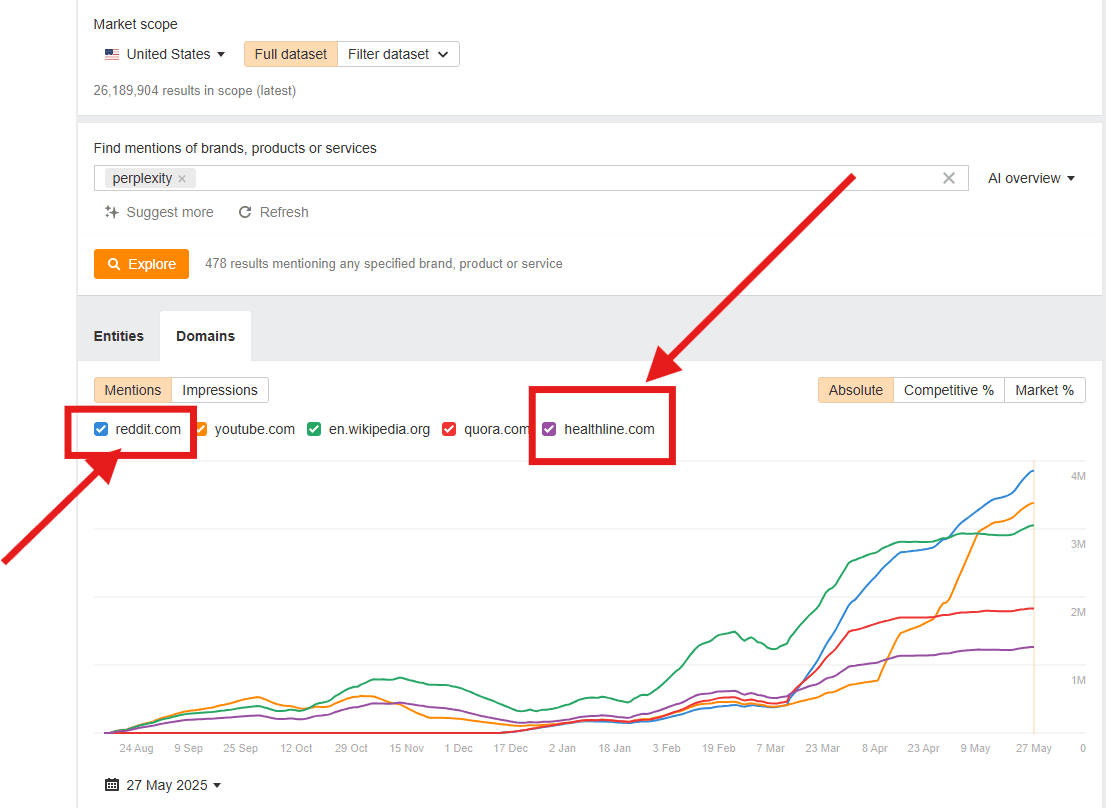The height and width of the screenshot is (808, 1106).
Task: Click the 478 results mentioning text
Action: click(384, 264)
